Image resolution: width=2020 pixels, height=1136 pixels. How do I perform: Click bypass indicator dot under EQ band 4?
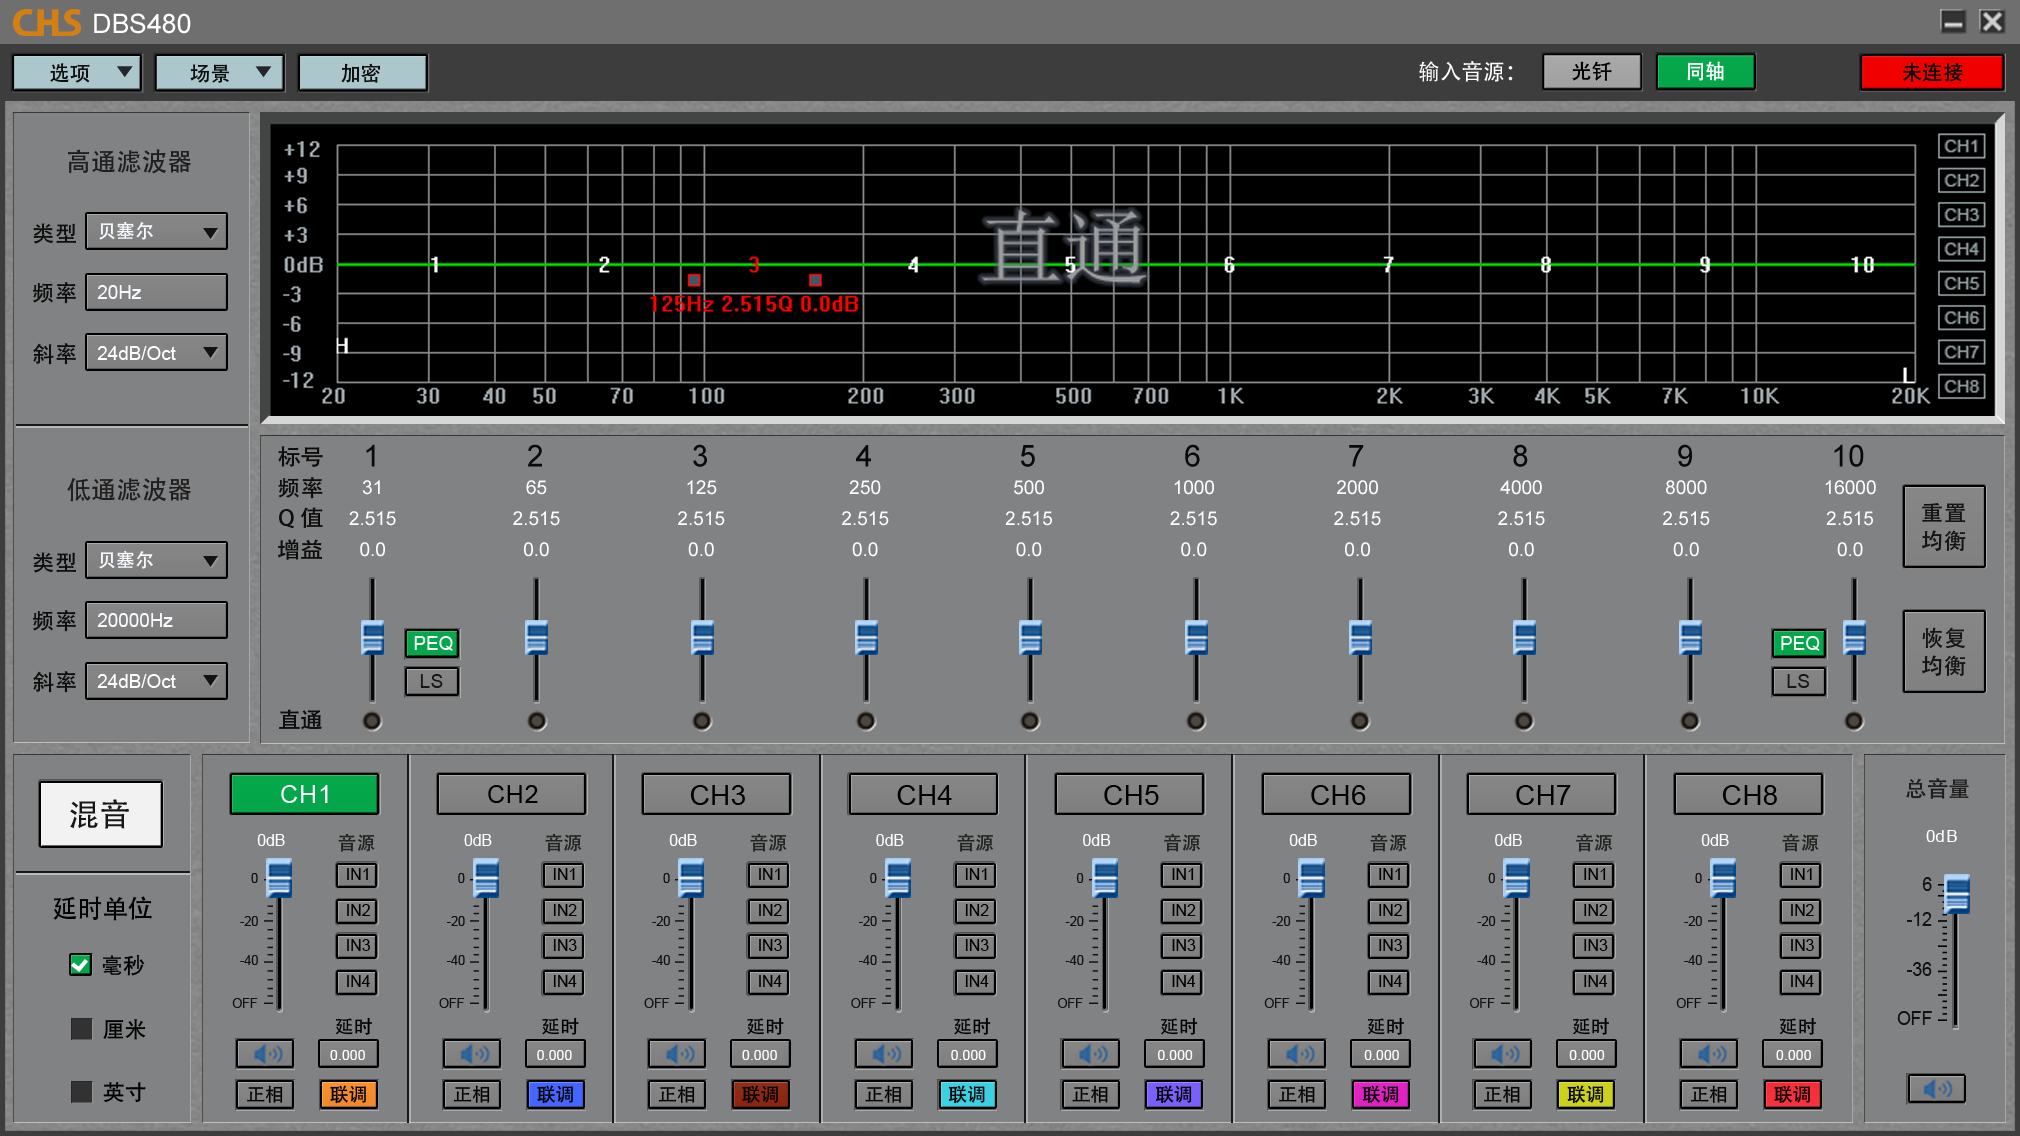coord(866,721)
